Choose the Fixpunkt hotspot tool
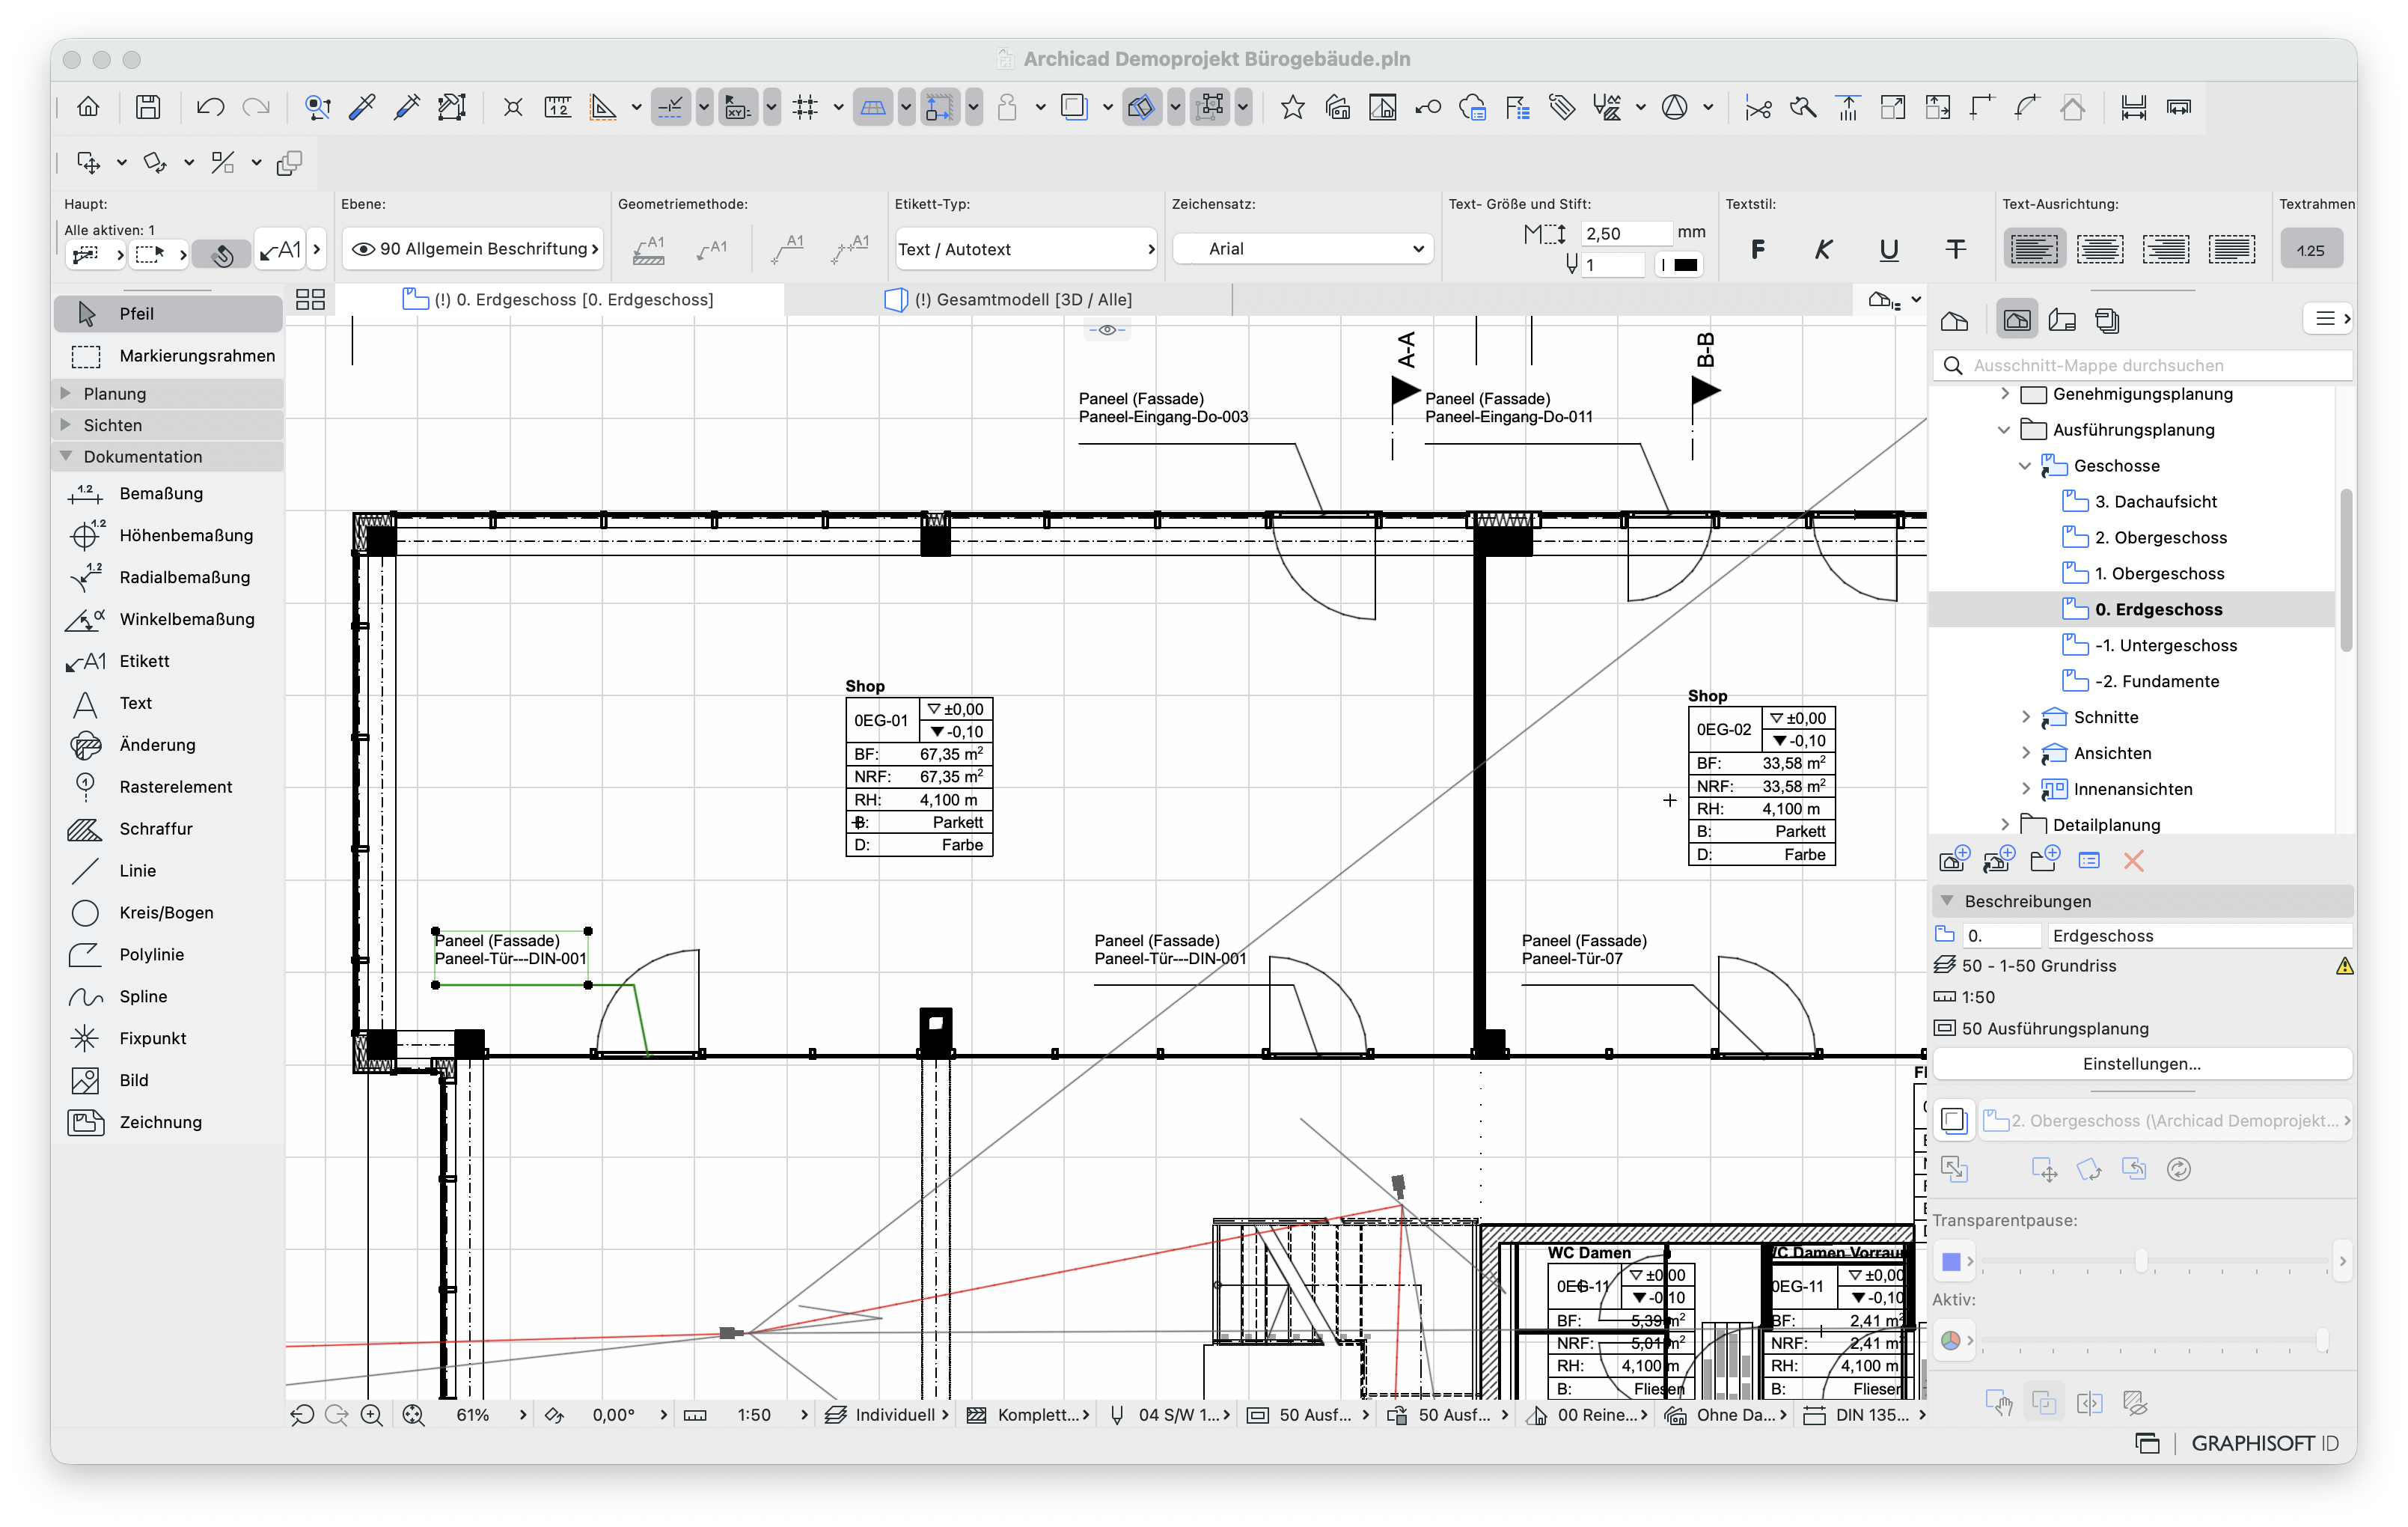 click(x=168, y=1040)
